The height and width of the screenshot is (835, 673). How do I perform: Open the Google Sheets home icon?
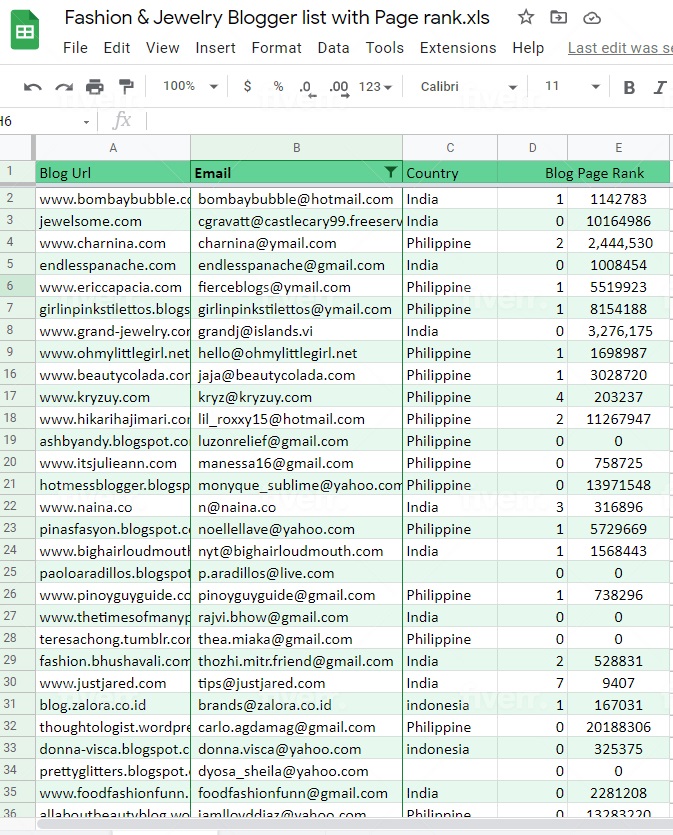click(25, 32)
